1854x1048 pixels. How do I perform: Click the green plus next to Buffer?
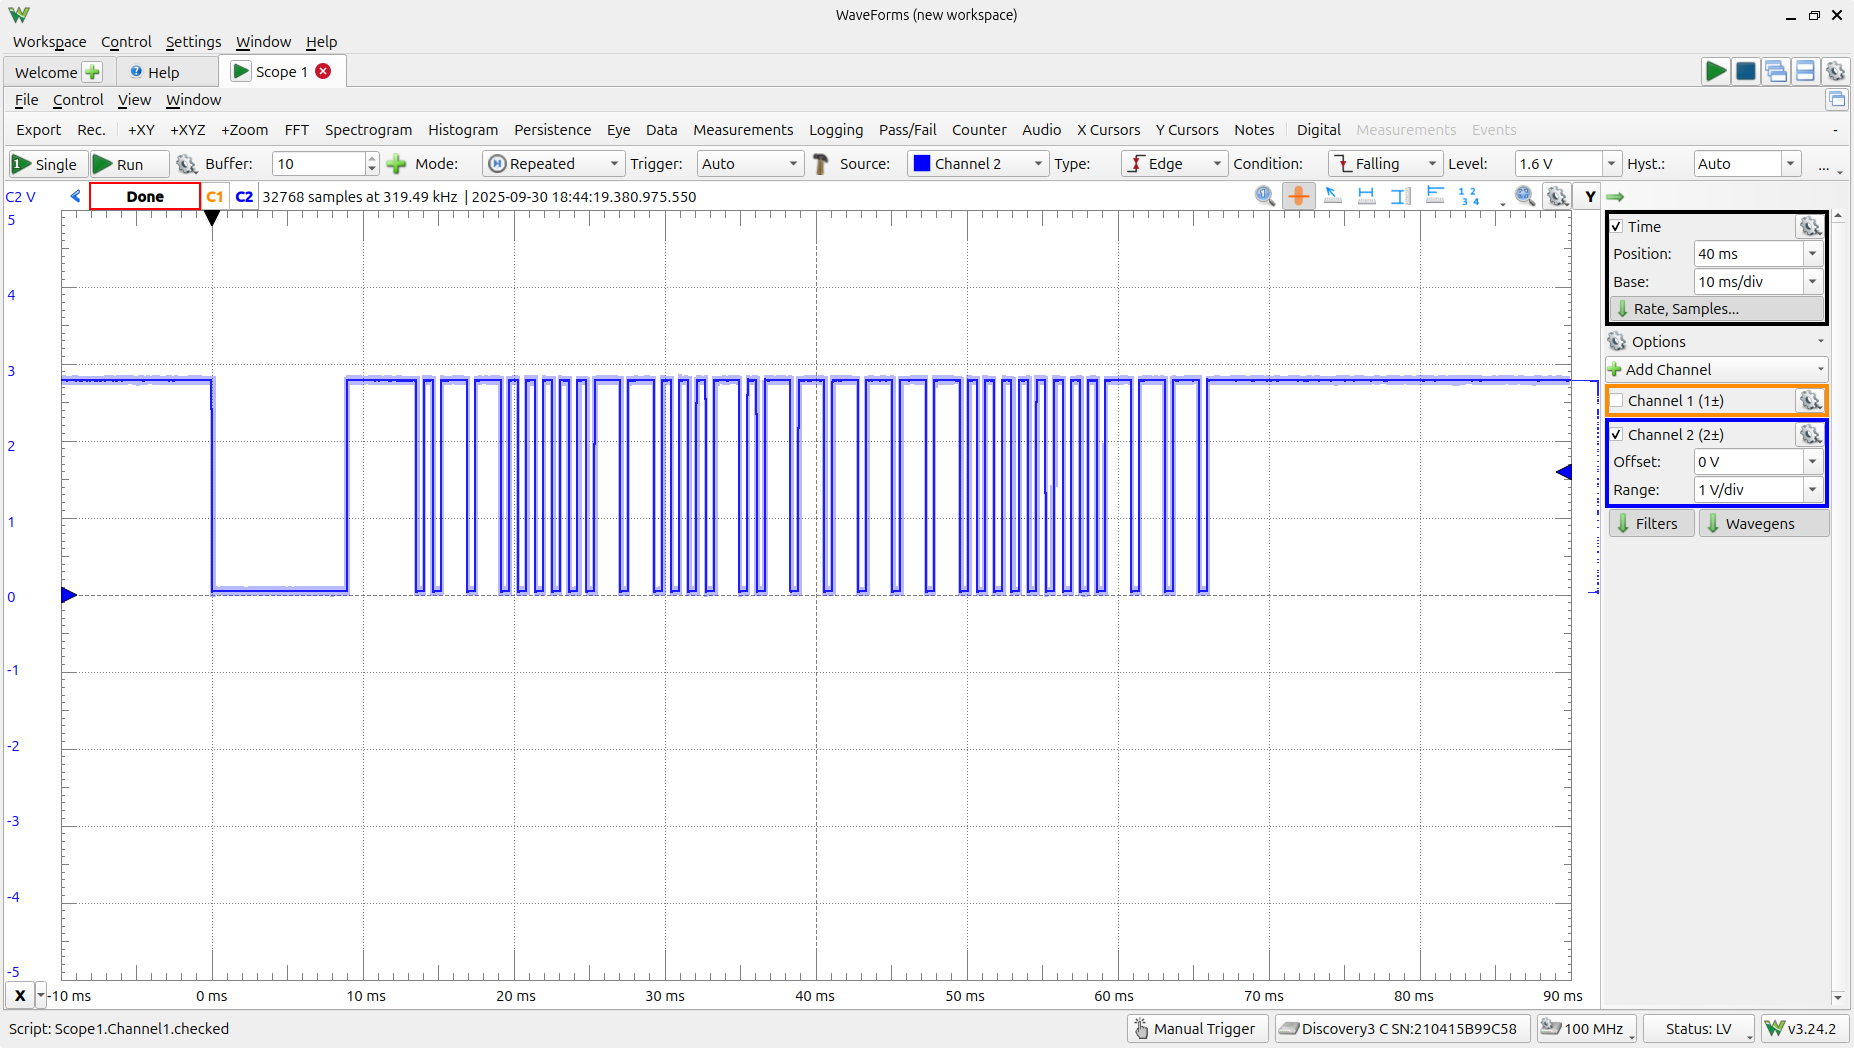point(397,164)
